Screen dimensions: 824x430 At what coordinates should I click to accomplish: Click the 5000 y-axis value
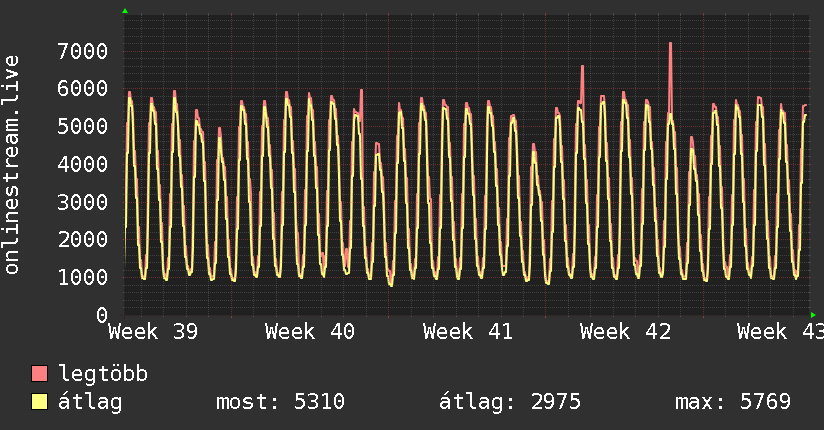(83, 126)
